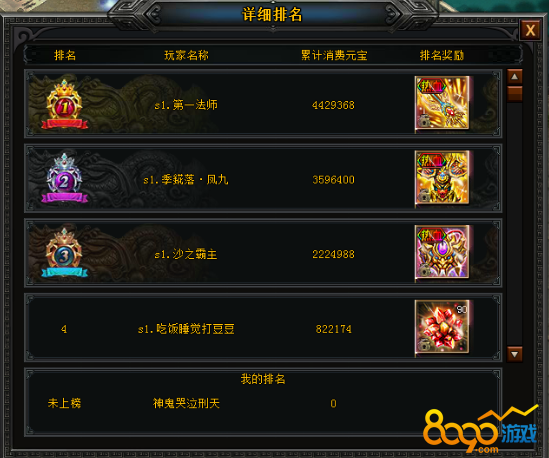
Task: Click my name 神鬼哭泣刑天 in 我的排名
Action: click(186, 403)
